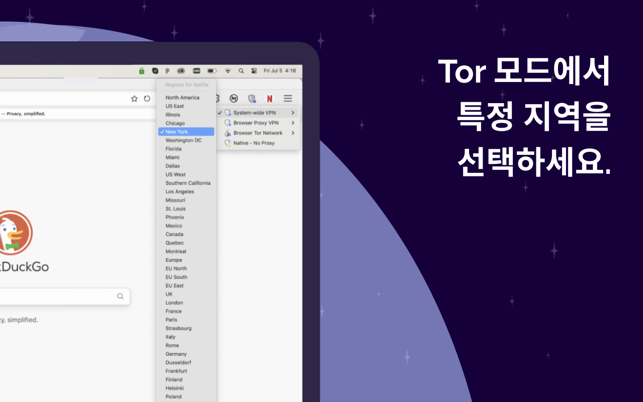This screenshot has height=402, width=643.
Task: Click the shield icon beside Browser Proxy VPN
Action: [x=228, y=123]
